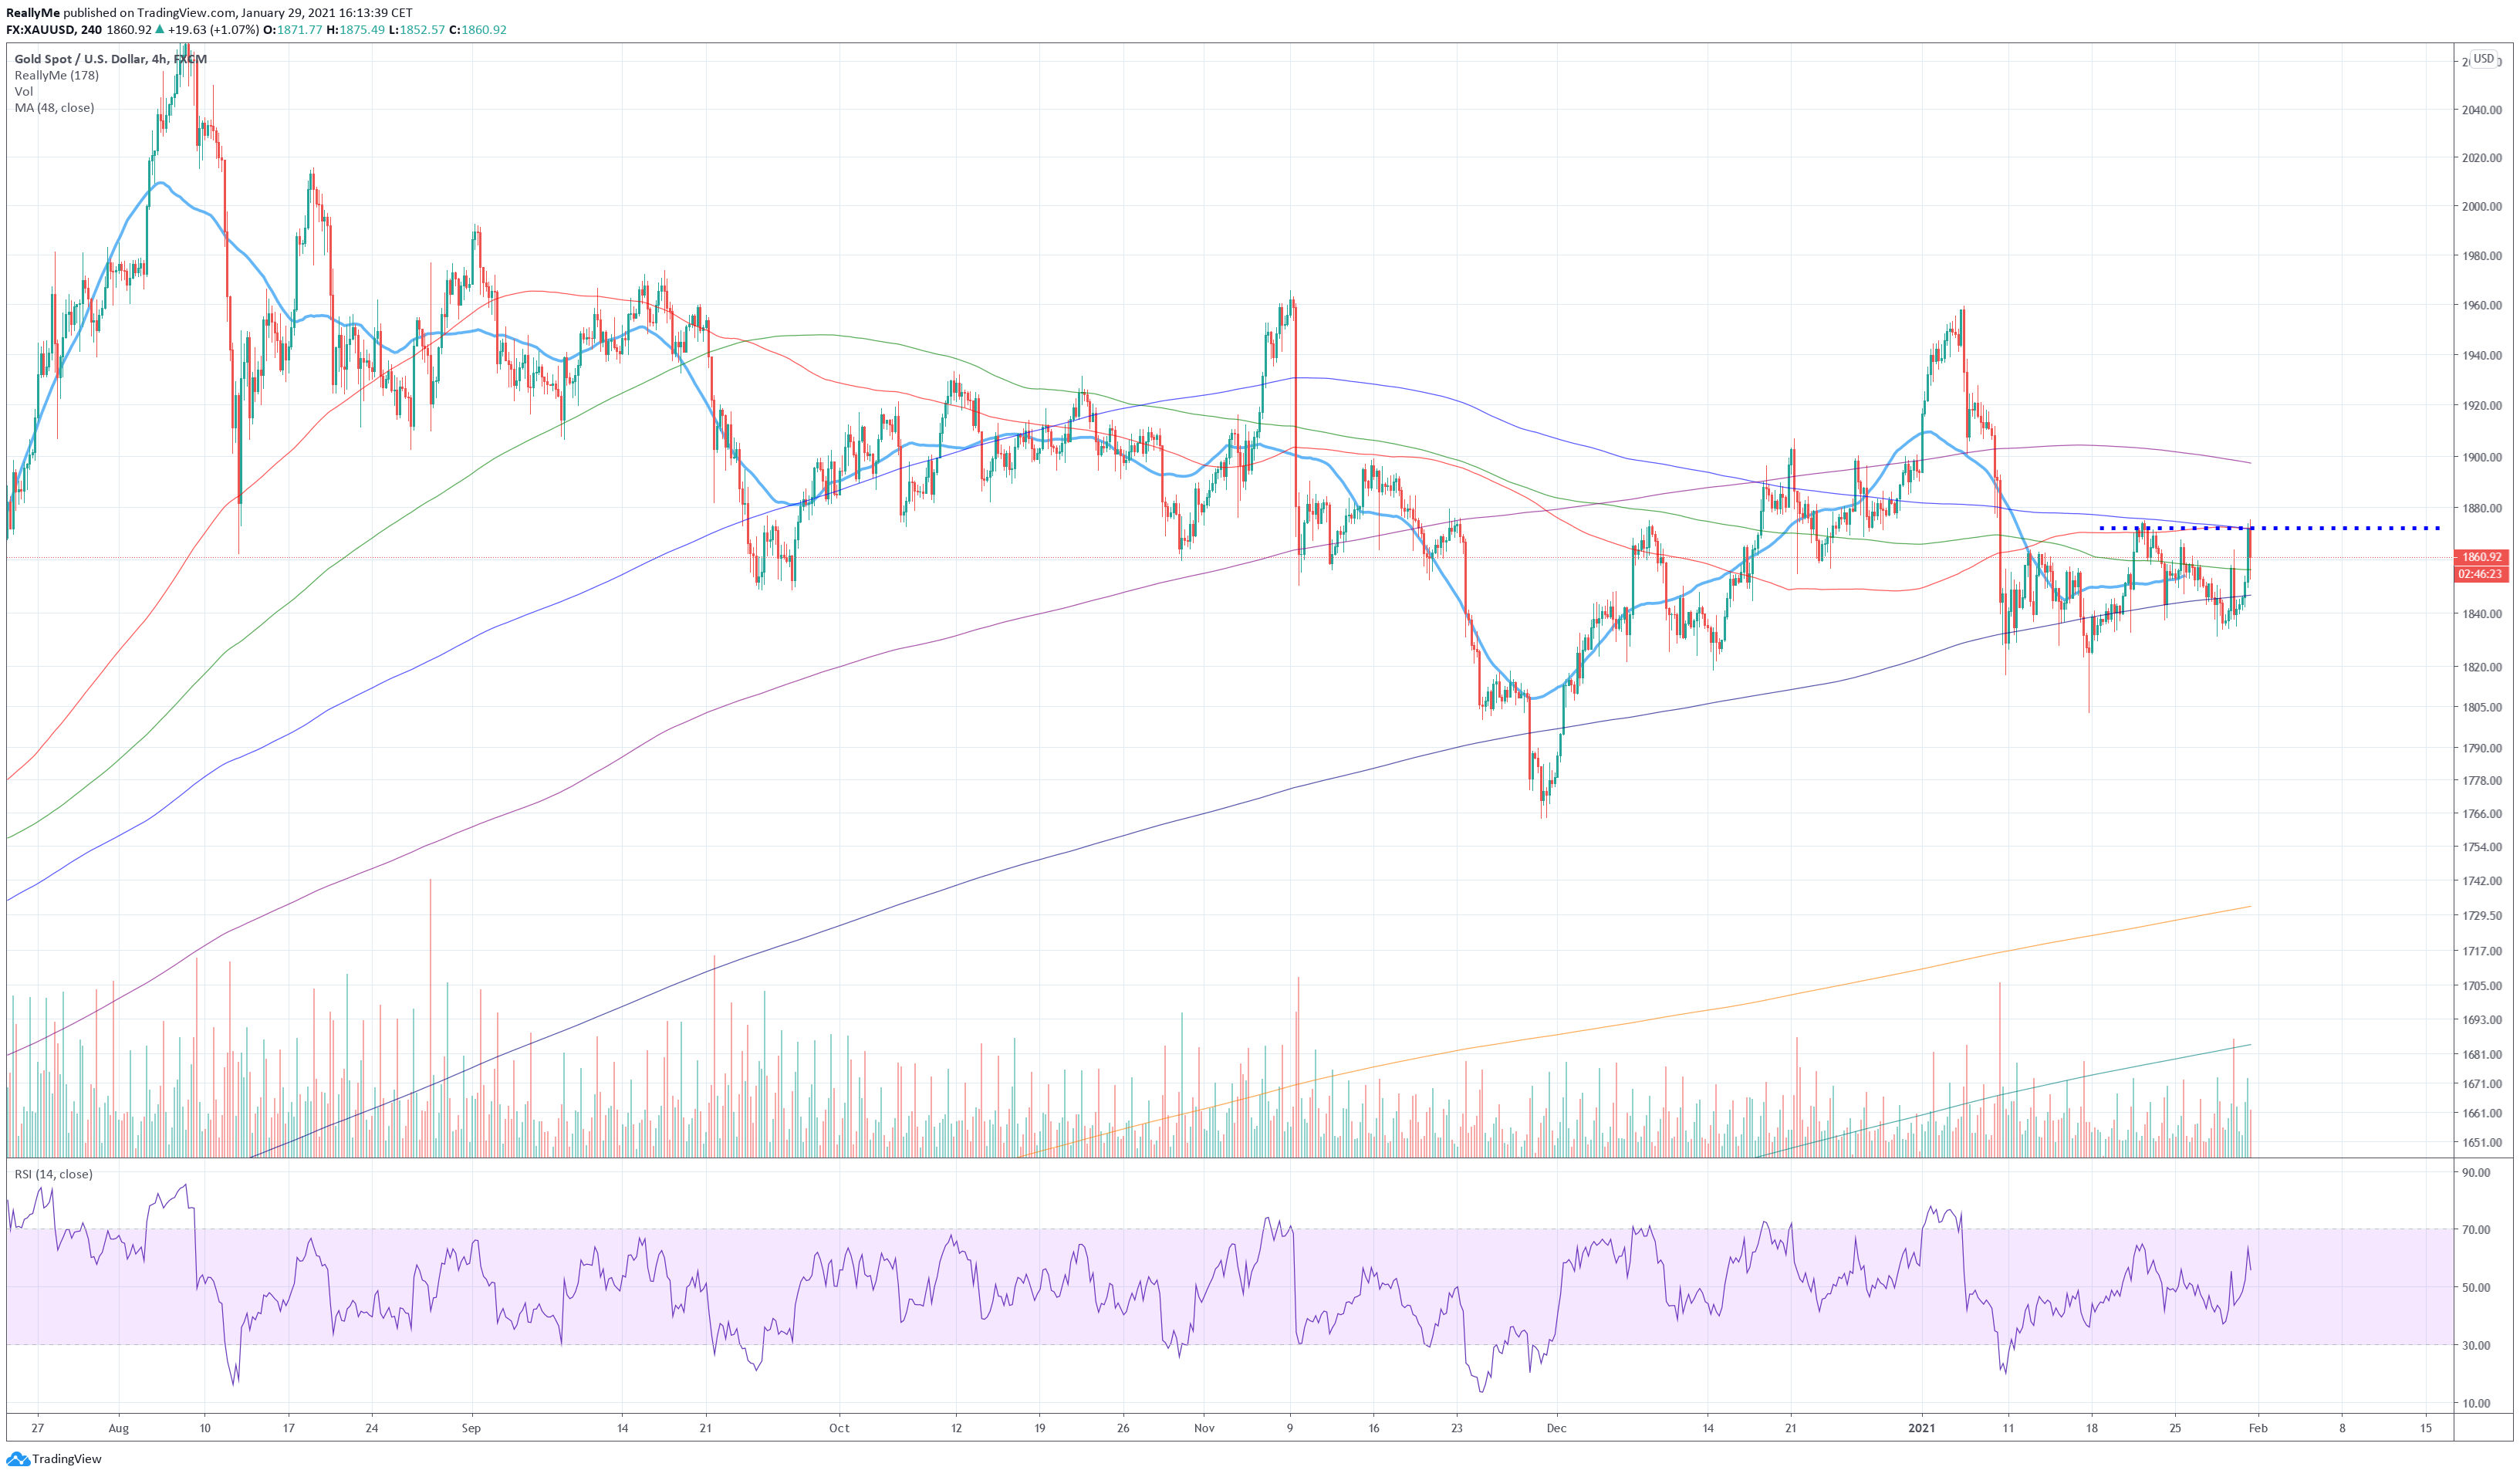Click the open value O:1871.77

click(x=292, y=30)
